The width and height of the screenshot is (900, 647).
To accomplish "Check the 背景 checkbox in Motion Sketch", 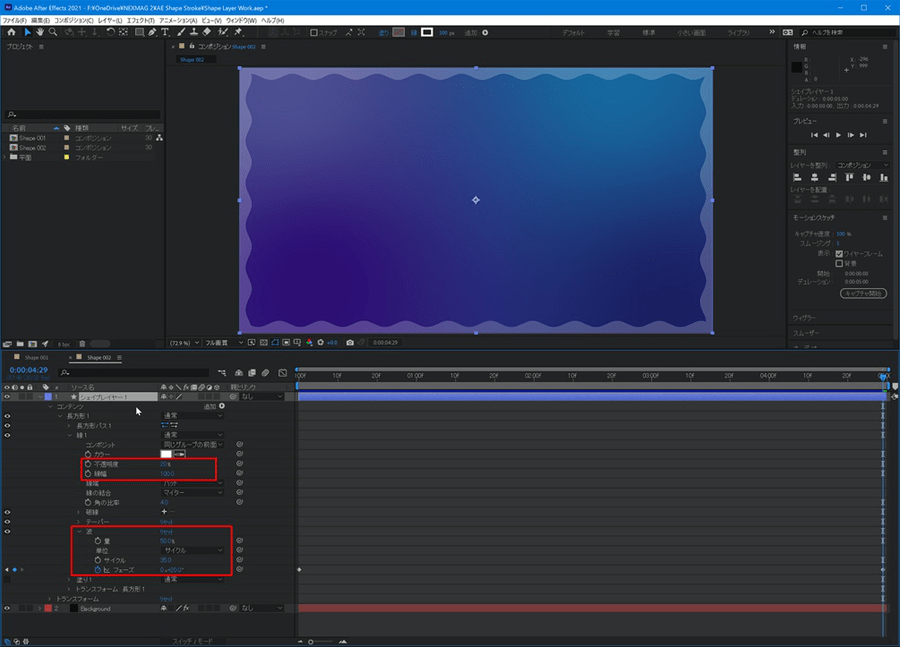I will pyautogui.click(x=839, y=263).
